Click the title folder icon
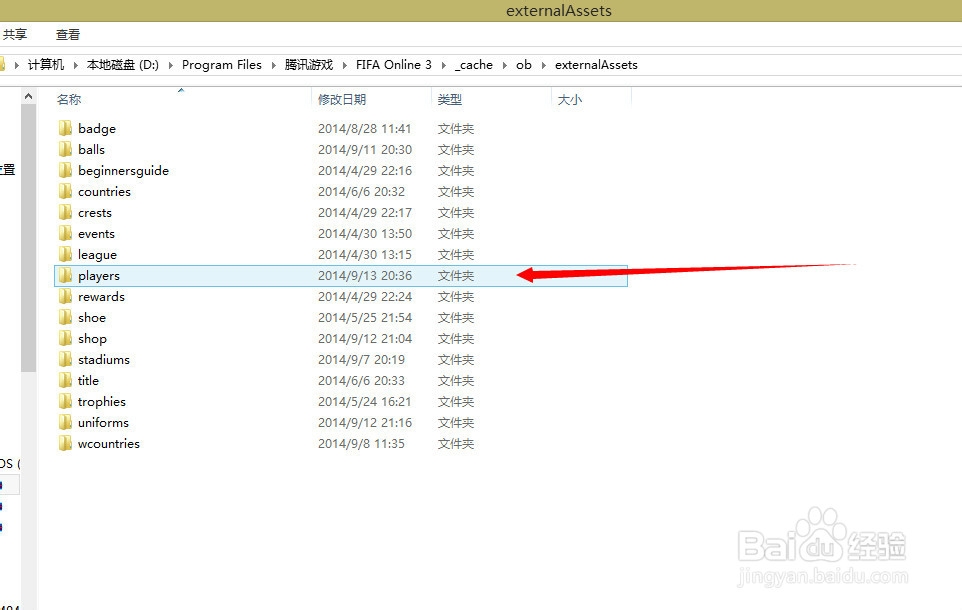 pyautogui.click(x=65, y=380)
